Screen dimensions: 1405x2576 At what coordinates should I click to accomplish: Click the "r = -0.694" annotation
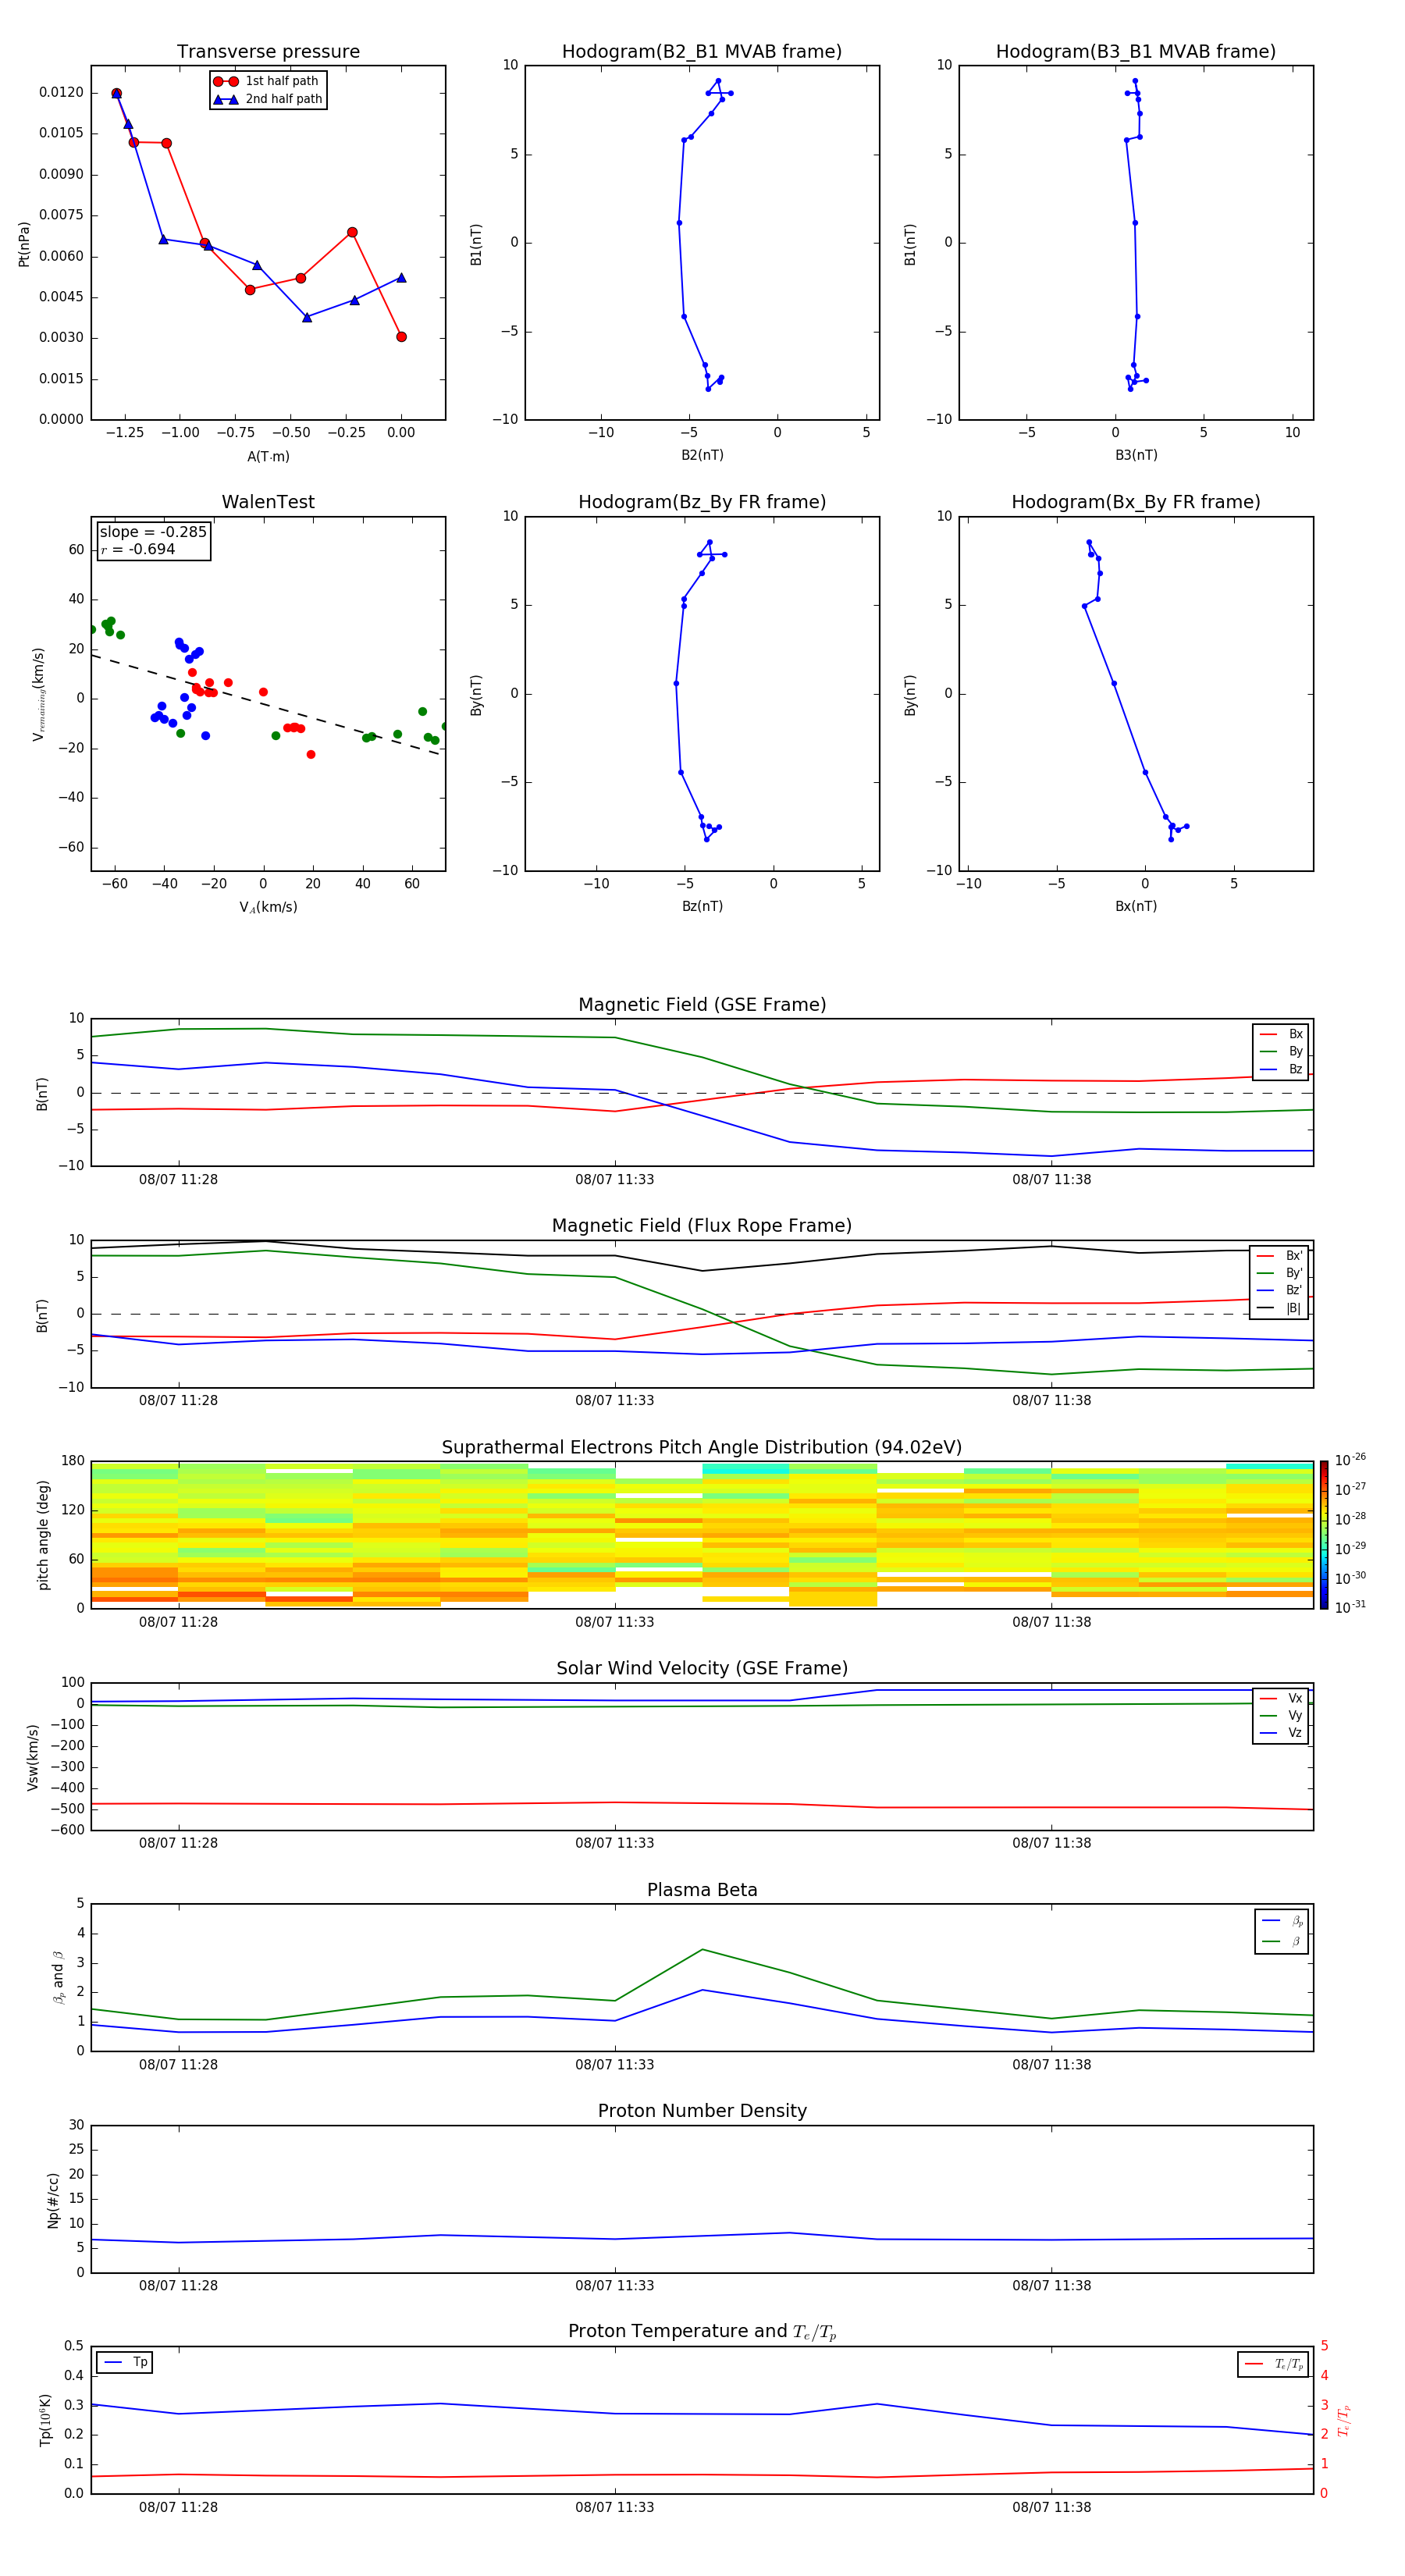click(138, 549)
